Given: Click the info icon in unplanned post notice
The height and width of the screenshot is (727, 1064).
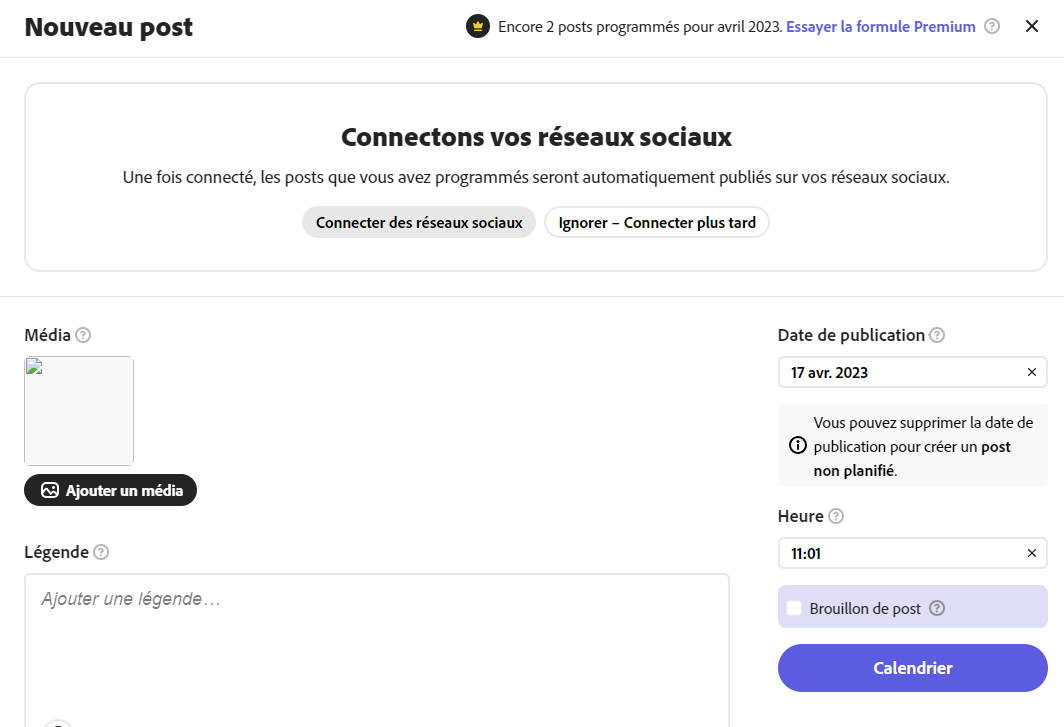Looking at the screenshot, I should click(x=798, y=445).
